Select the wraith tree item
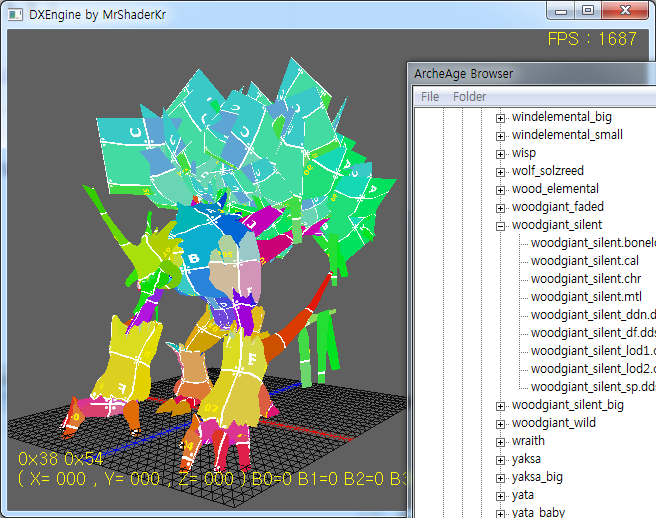 [x=528, y=441]
